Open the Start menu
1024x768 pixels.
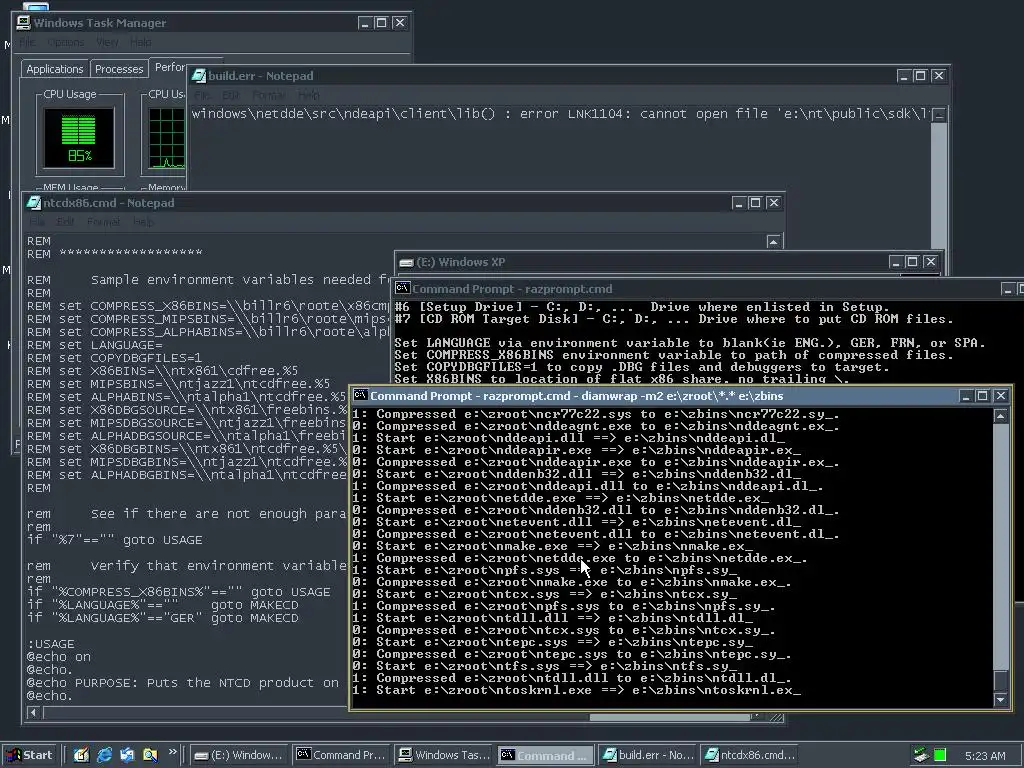[x=29, y=755]
